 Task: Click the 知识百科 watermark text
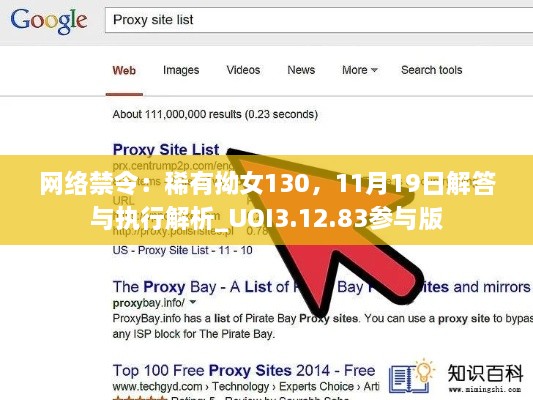[x=485, y=373]
